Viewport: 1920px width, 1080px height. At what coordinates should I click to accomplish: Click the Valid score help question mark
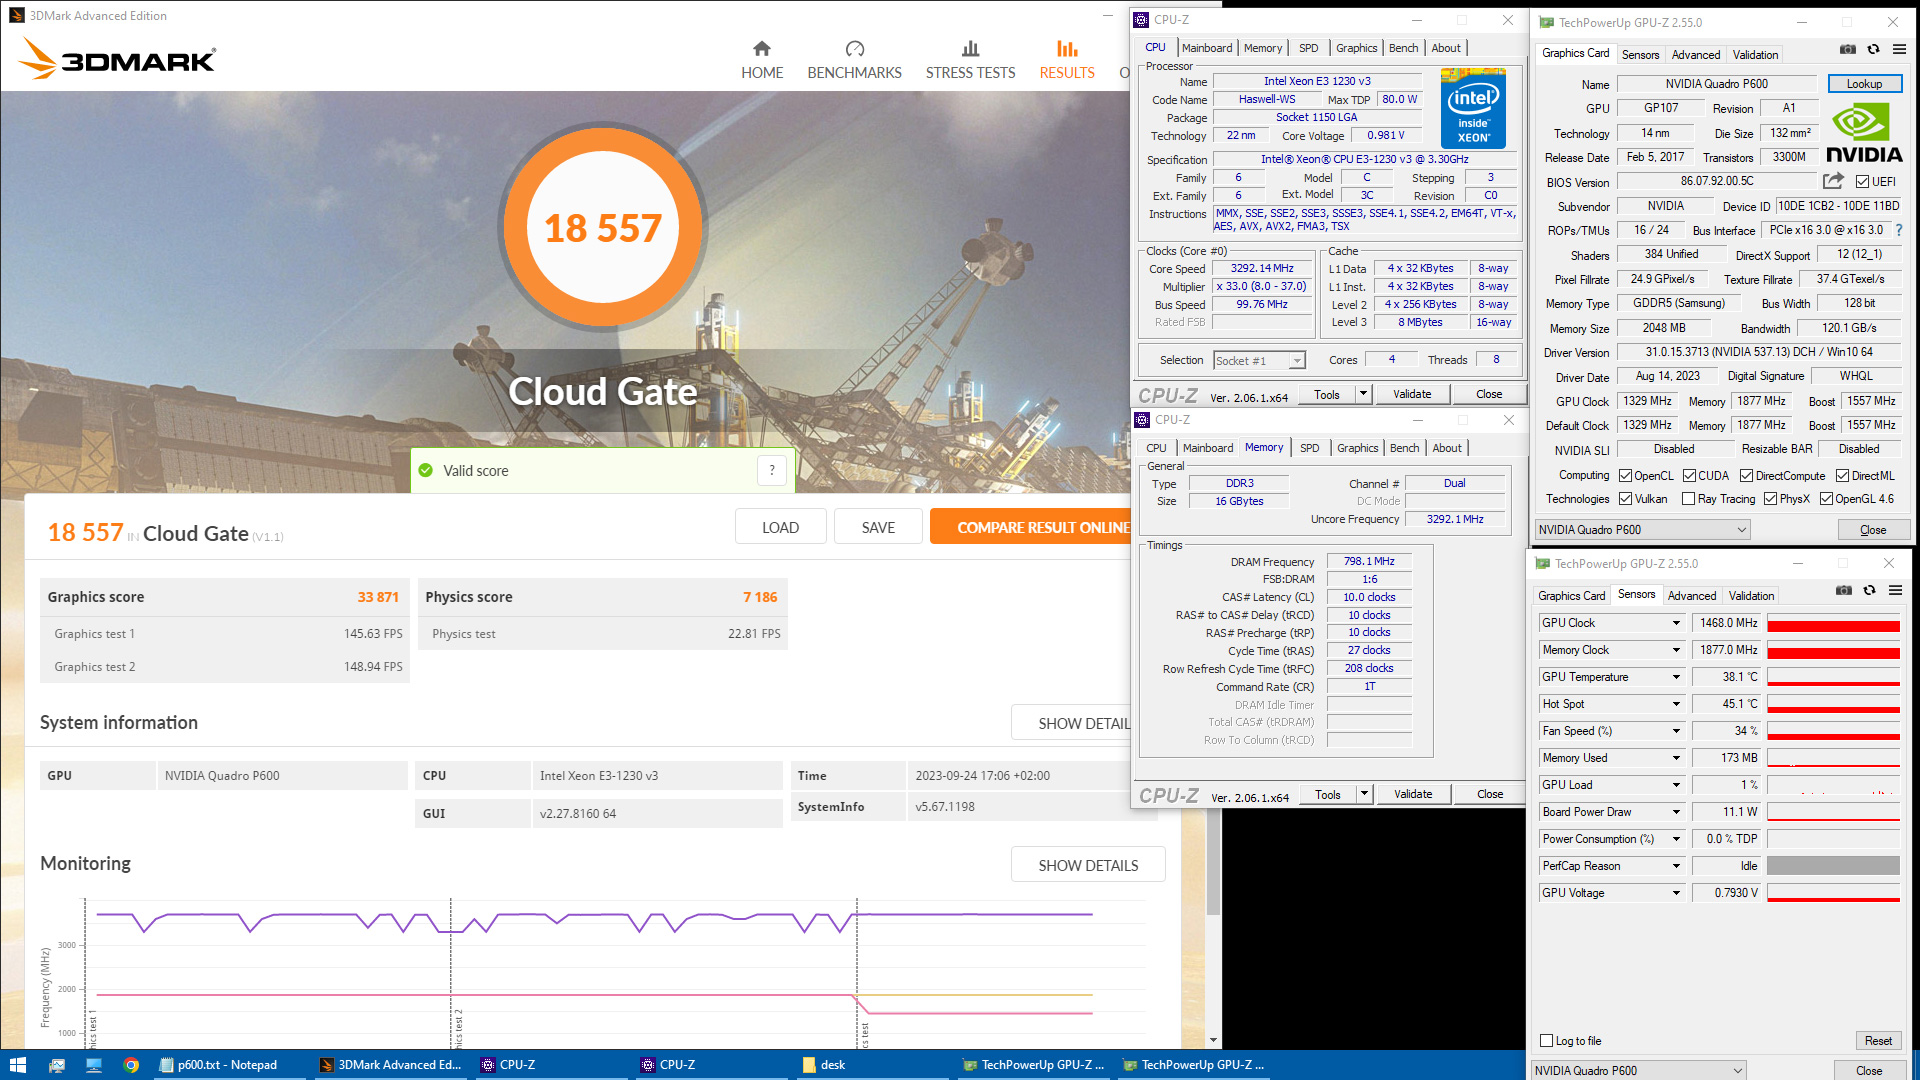click(x=771, y=470)
